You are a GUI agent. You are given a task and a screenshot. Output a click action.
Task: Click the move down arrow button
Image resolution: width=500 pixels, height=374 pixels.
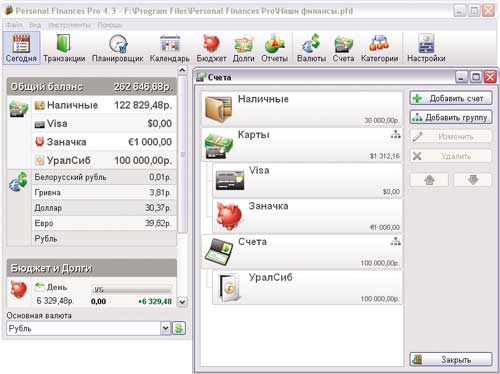tap(473, 180)
